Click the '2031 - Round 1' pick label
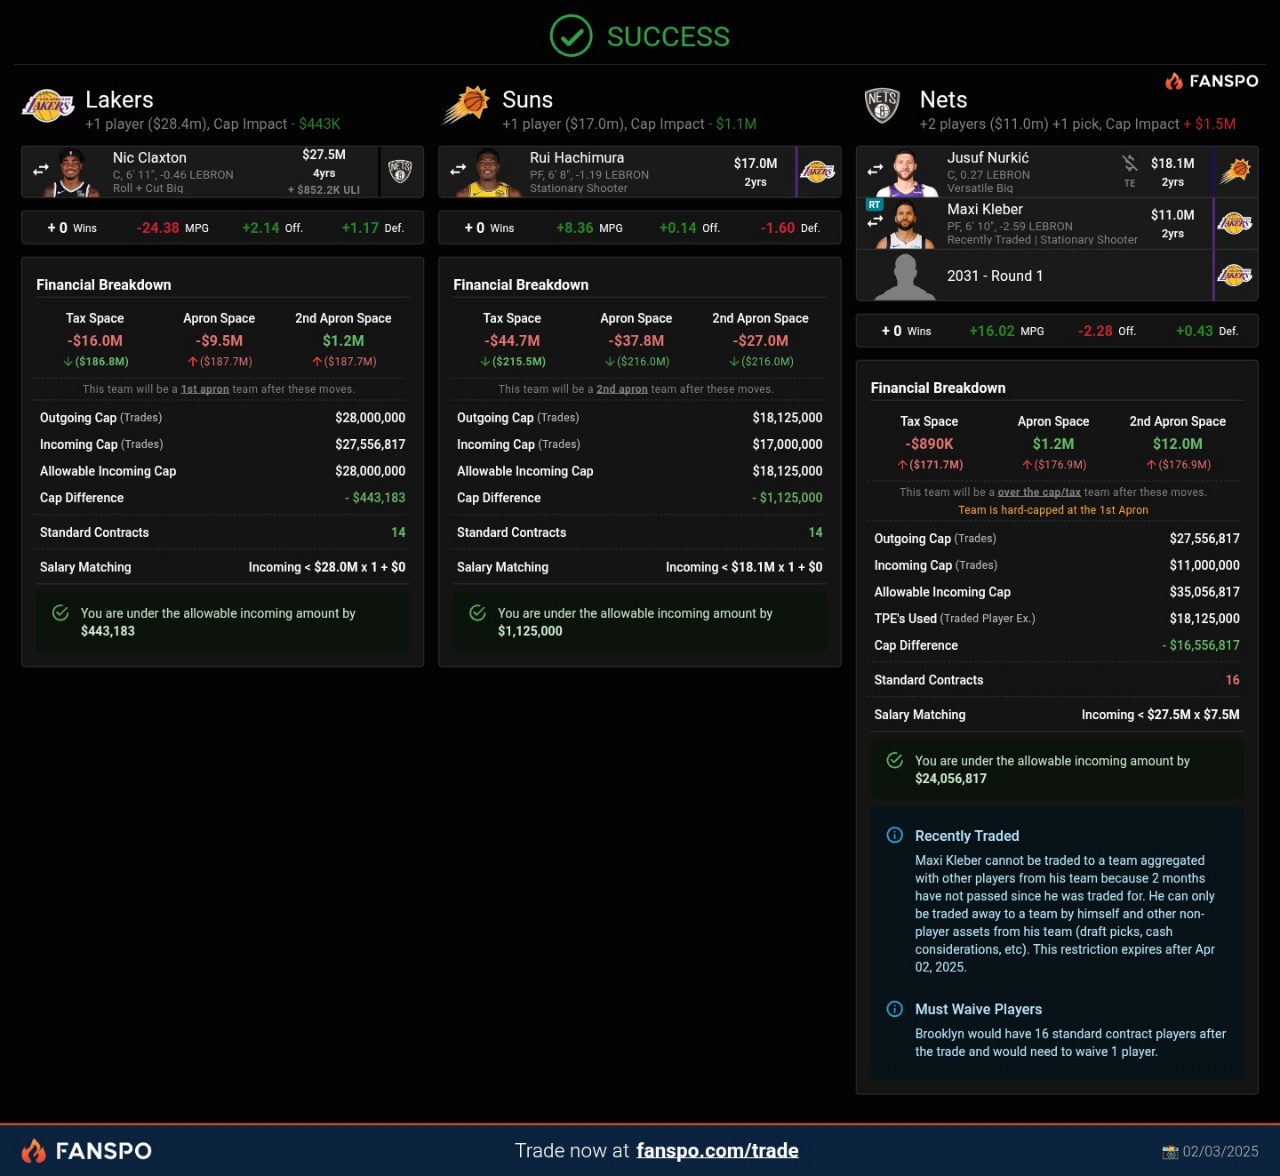The height and width of the screenshot is (1176, 1280). click(995, 276)
